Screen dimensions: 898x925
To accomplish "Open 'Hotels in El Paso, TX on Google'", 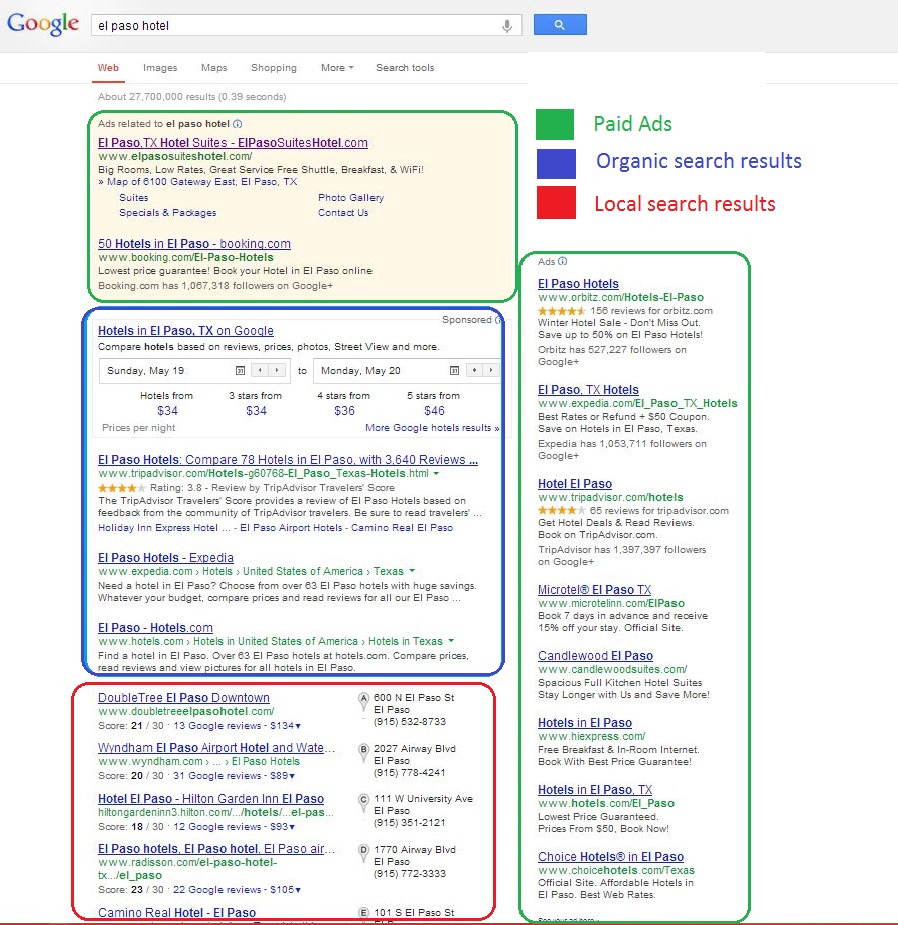I will coord(186,331).
